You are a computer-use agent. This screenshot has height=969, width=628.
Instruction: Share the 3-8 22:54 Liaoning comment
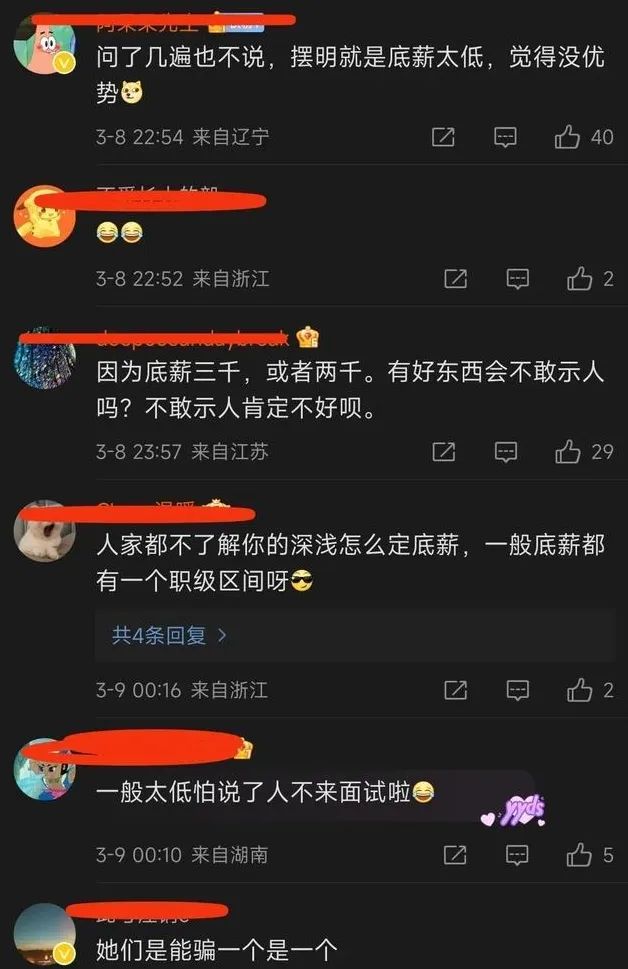(443, 137)
